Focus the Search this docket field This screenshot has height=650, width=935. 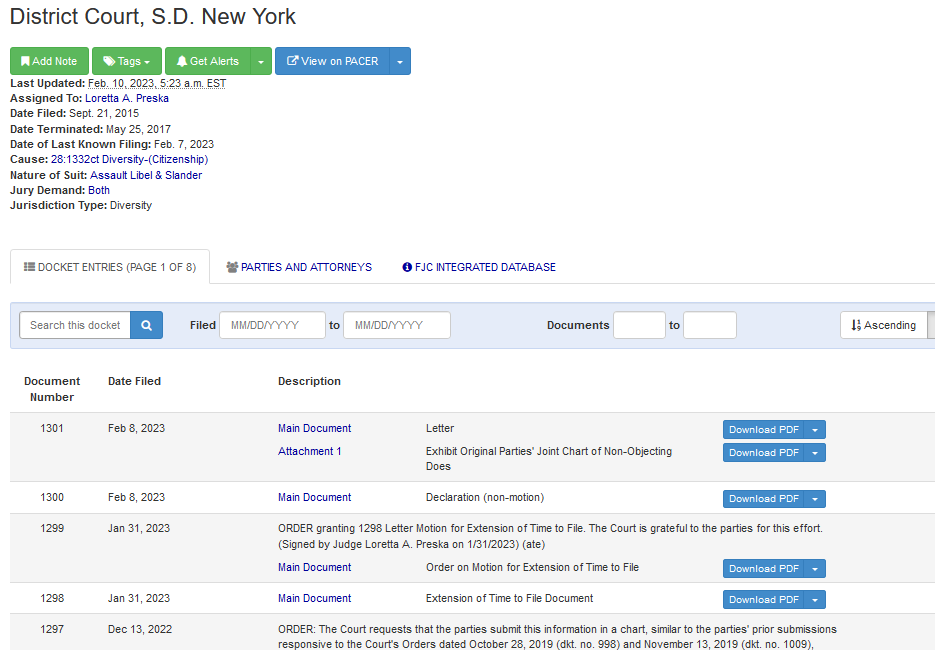click(75, 325)
